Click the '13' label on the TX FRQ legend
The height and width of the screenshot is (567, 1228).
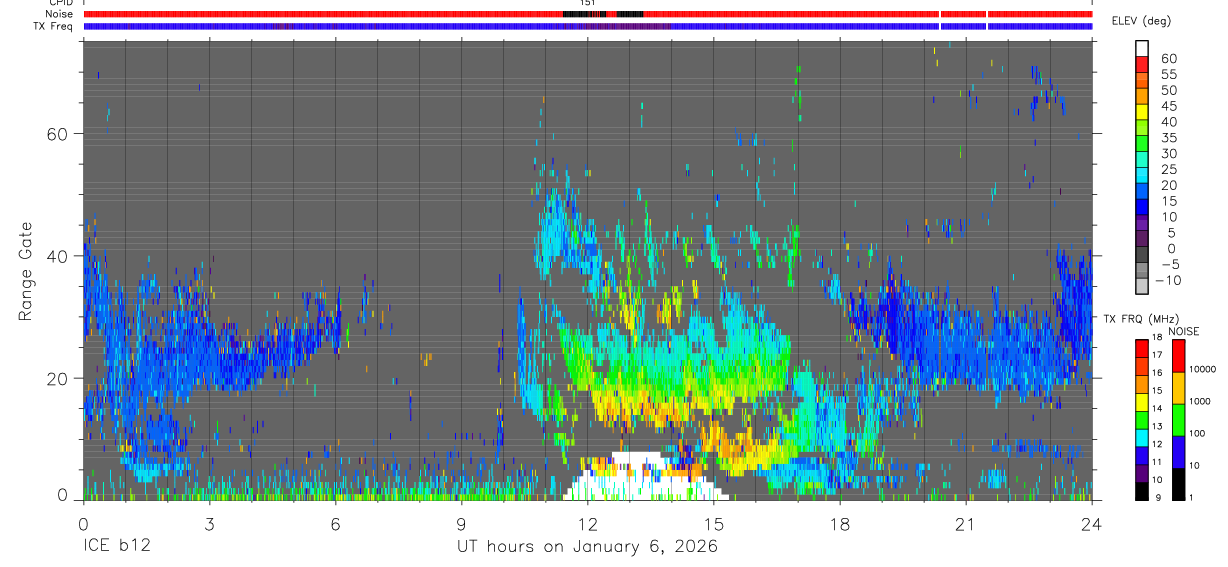point(1158,427)
